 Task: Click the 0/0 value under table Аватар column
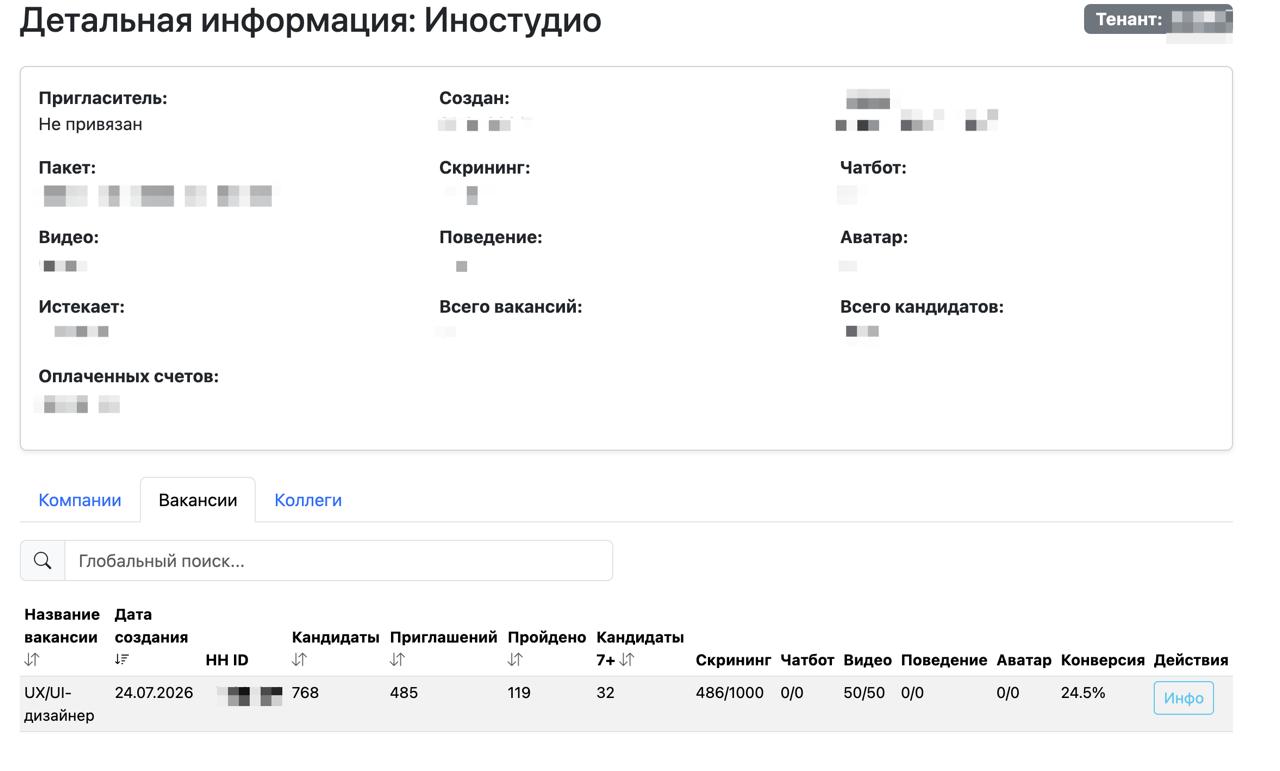coord(1008,692)
